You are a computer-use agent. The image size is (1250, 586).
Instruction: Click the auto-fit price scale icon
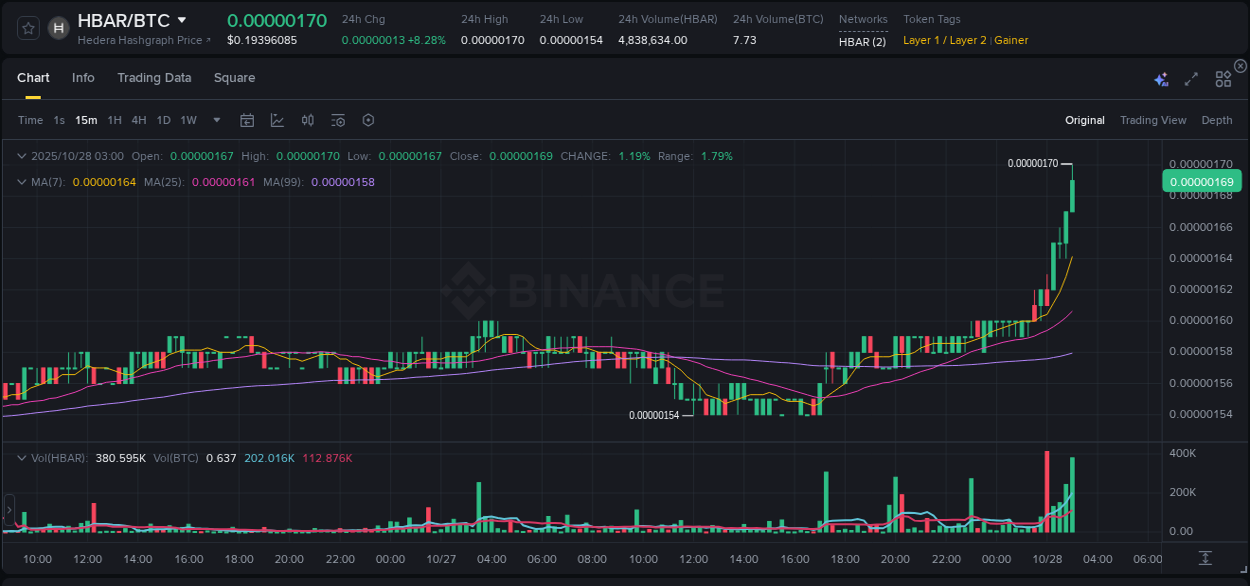(1206, 557)
